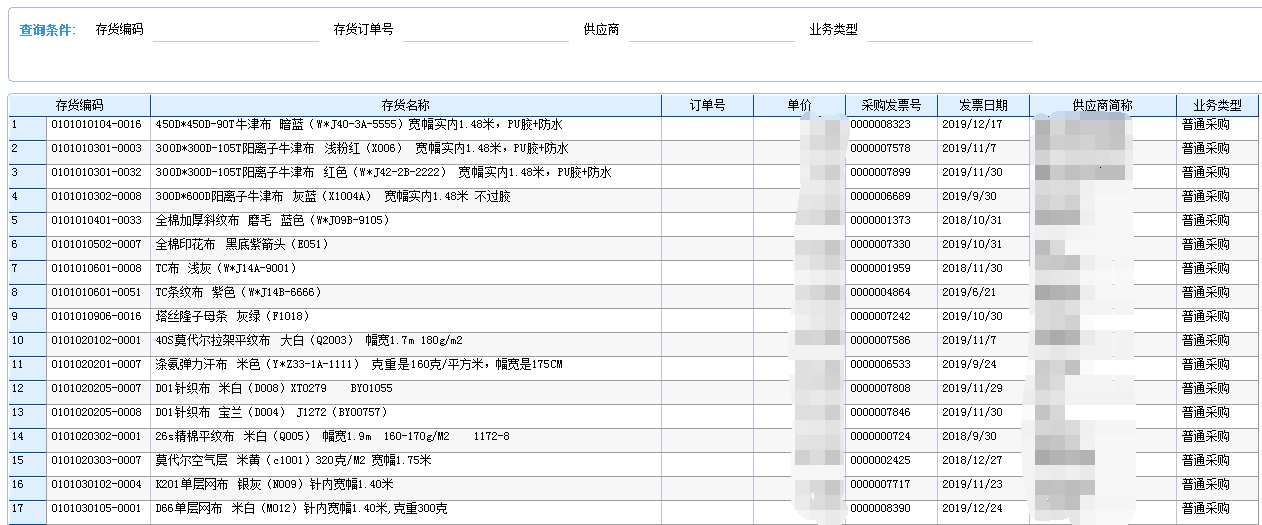1262x525 pixels.
Task: Click the 采购发票号 column header
Action: (x=891, y=105)
